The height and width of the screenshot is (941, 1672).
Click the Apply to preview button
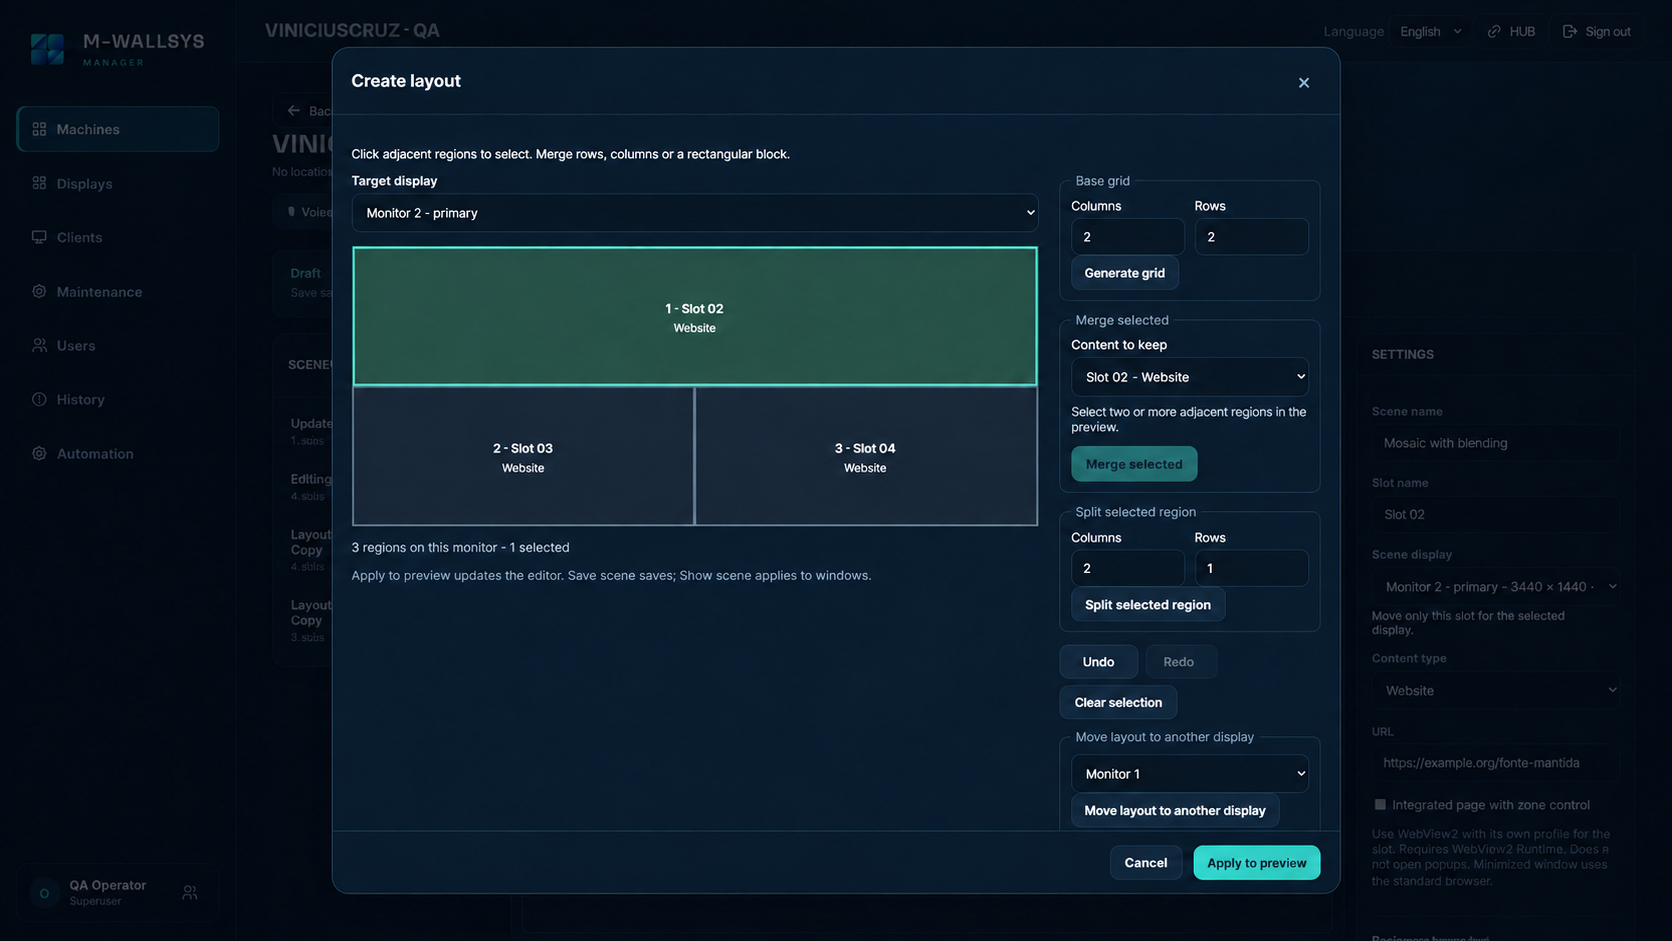tap(1257, 863)
